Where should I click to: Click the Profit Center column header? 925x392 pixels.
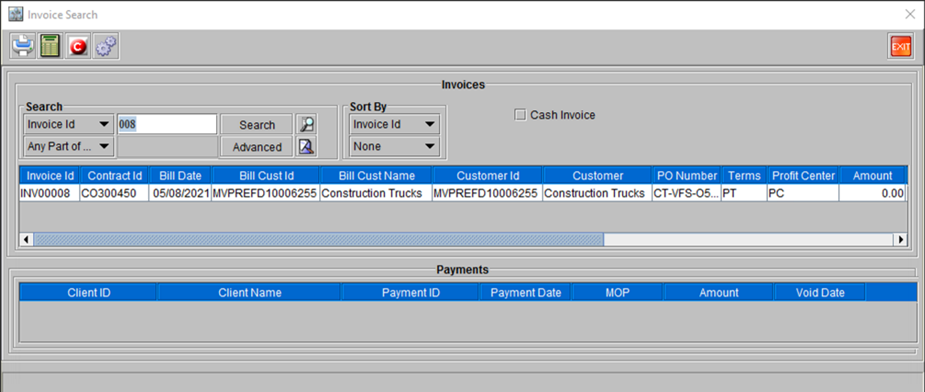click(803, 175)
